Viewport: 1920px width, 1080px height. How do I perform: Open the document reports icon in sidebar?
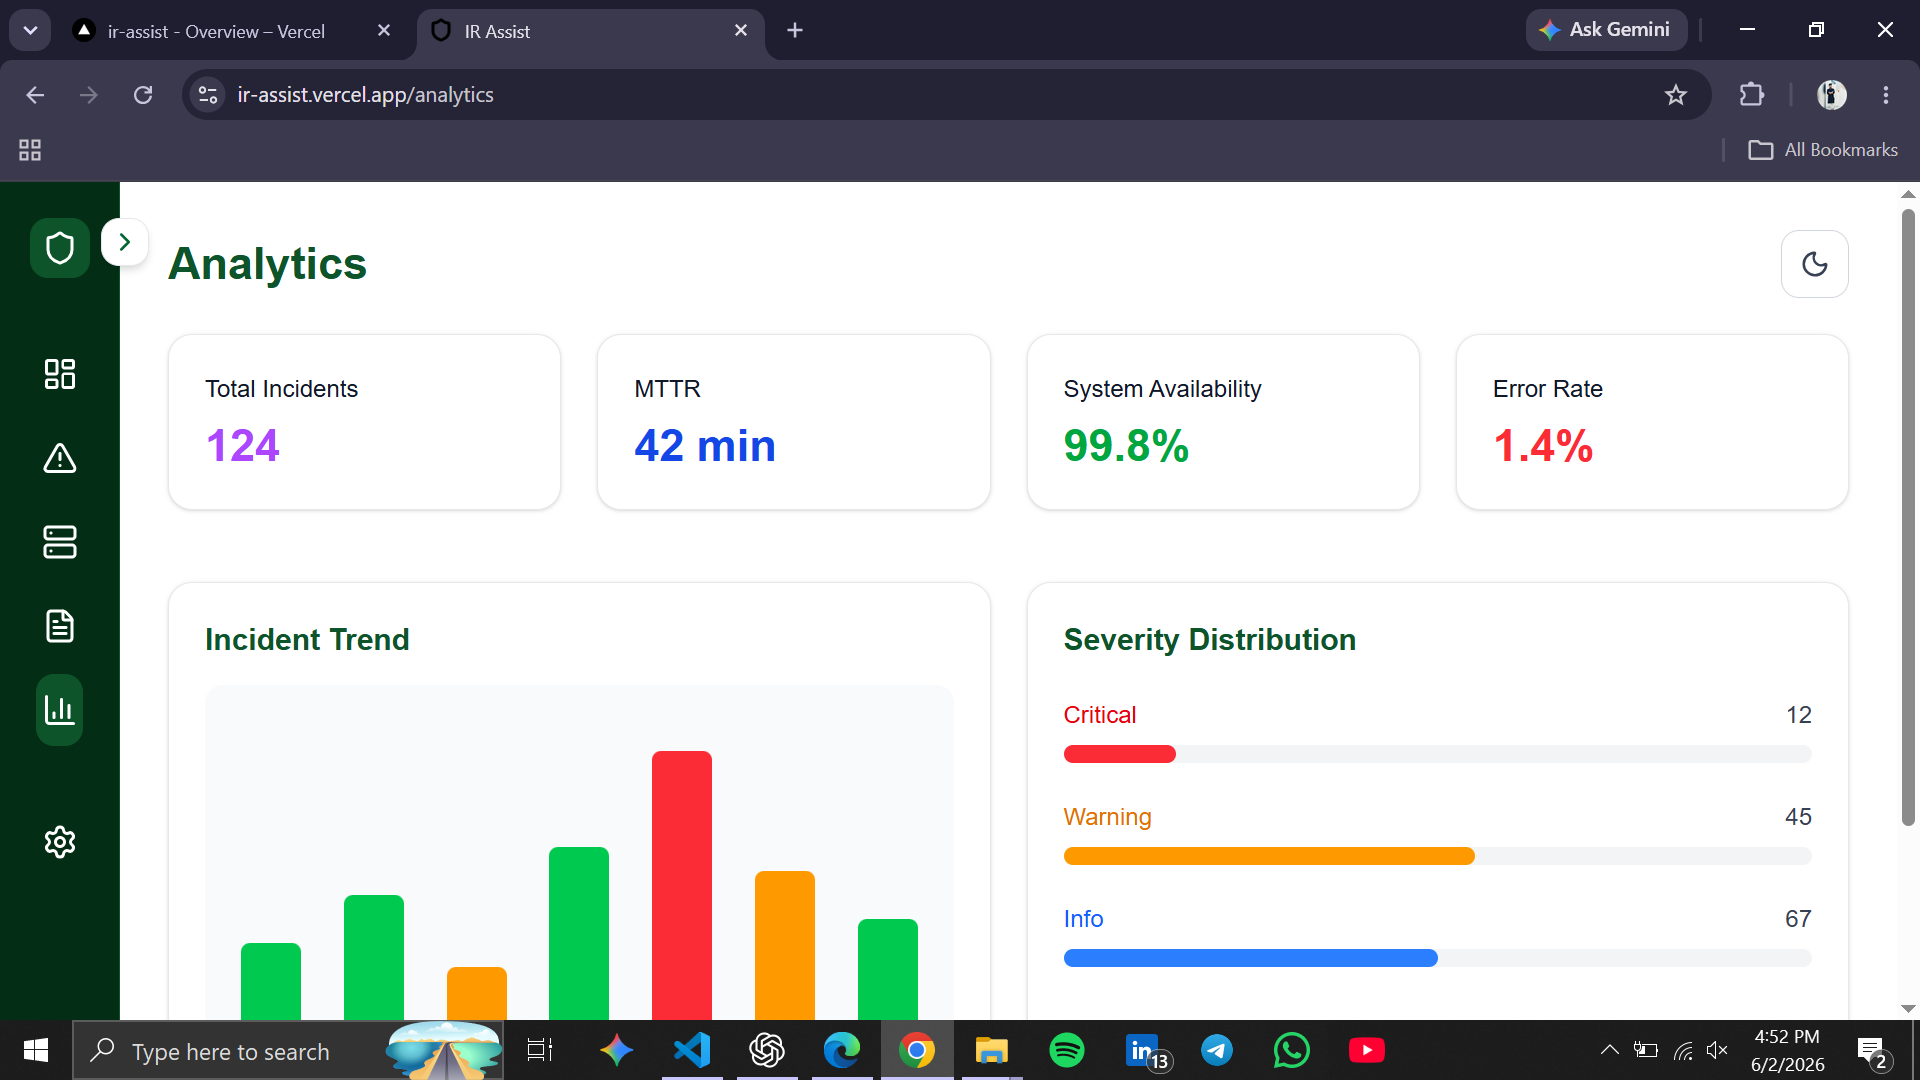coord(60,626)
